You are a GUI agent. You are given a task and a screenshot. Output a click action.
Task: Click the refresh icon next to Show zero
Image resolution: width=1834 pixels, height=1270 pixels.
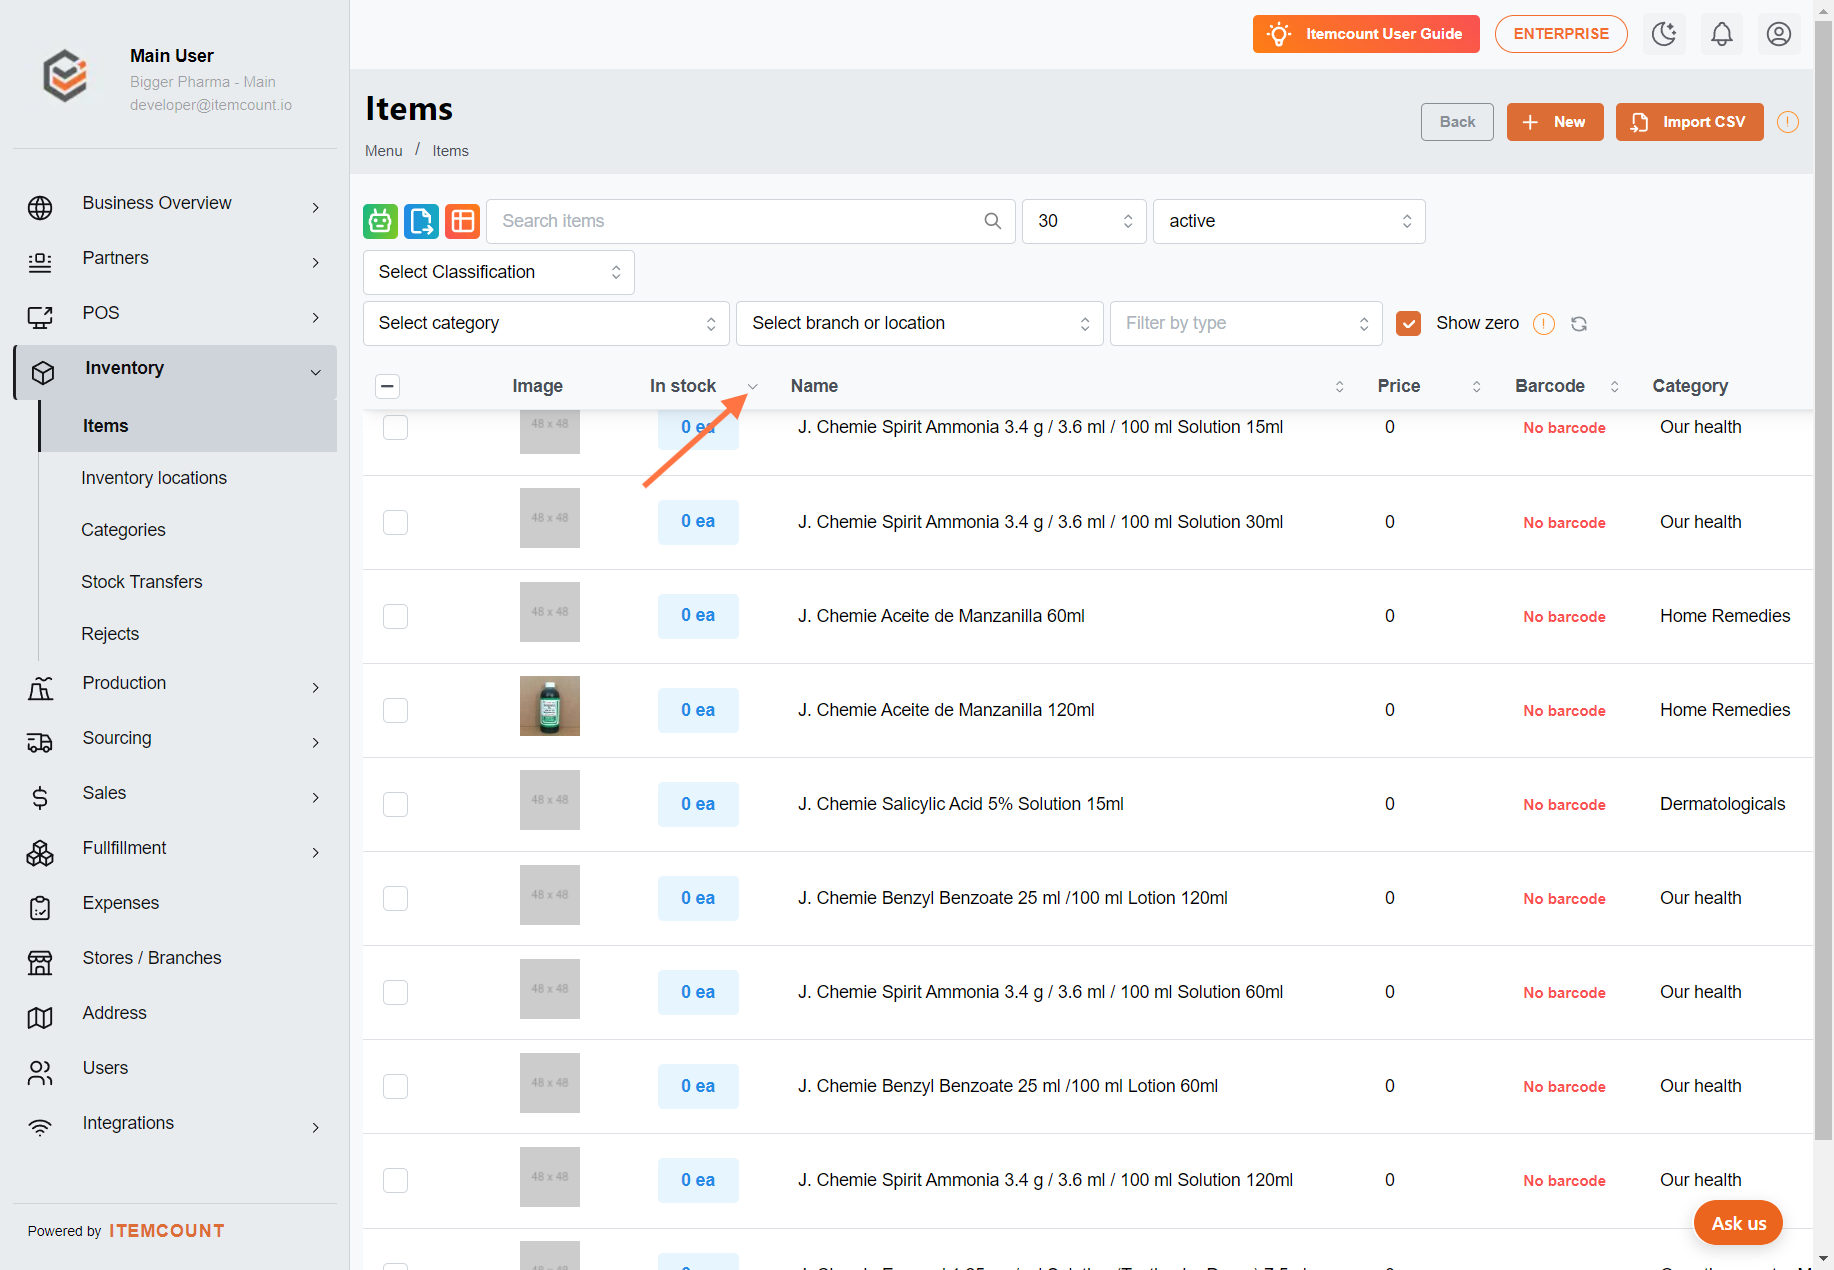(1579, 324)
